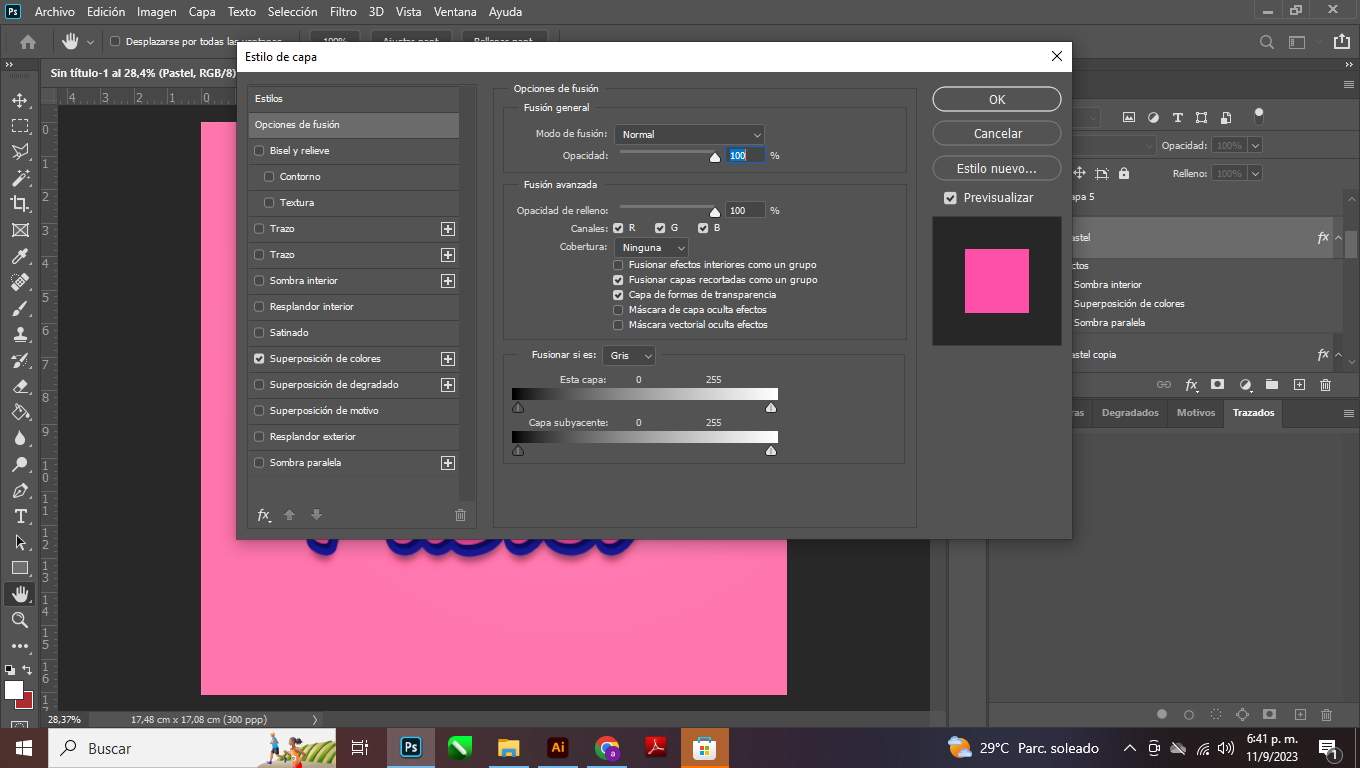The width and height of the screenshot is (1360, 768).
Task: Enable the Textura checkbox
Action: [269, 203]
